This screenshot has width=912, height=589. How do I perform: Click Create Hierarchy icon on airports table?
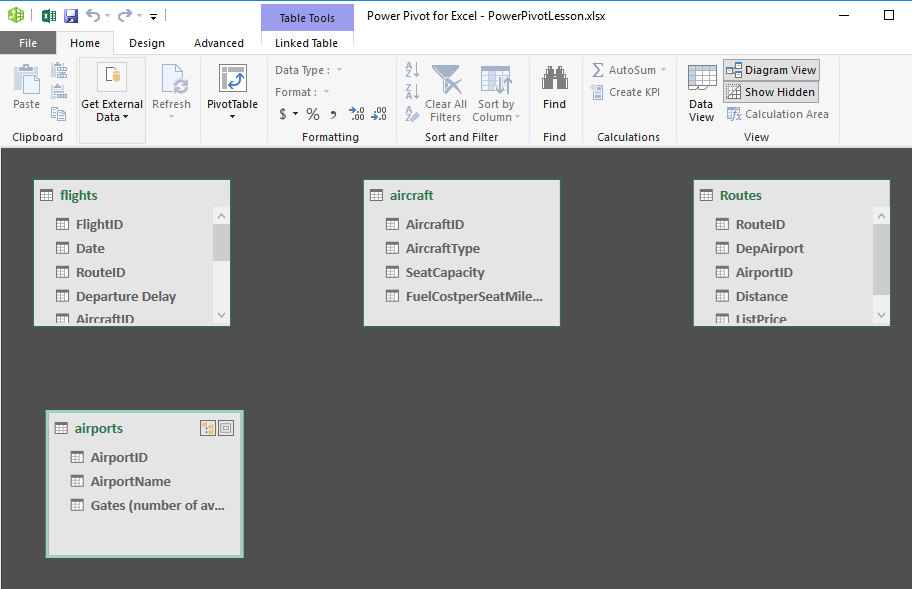[208, 428]
